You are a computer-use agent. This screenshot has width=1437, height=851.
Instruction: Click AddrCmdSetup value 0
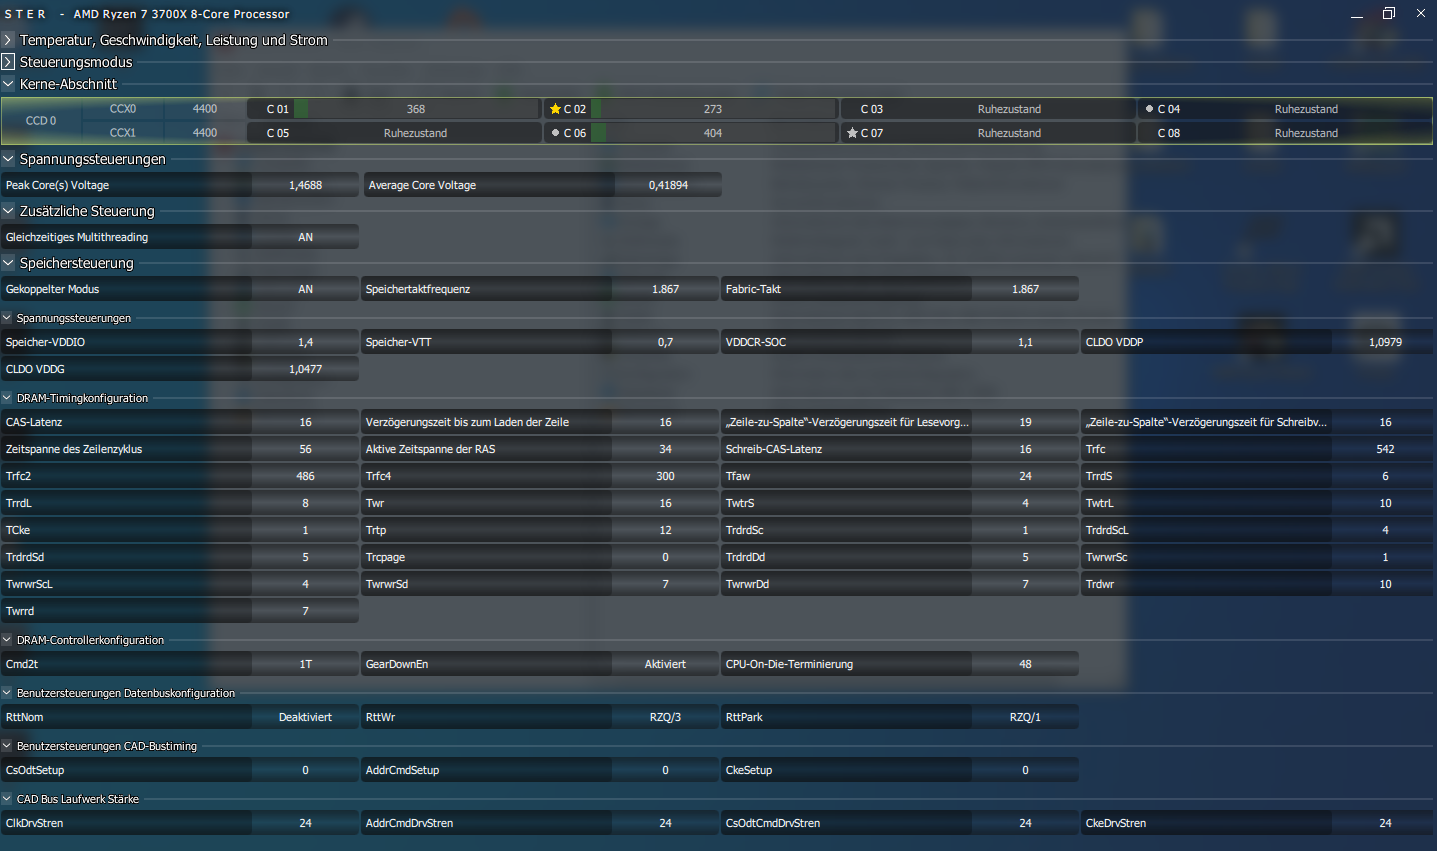pos(665,770)
